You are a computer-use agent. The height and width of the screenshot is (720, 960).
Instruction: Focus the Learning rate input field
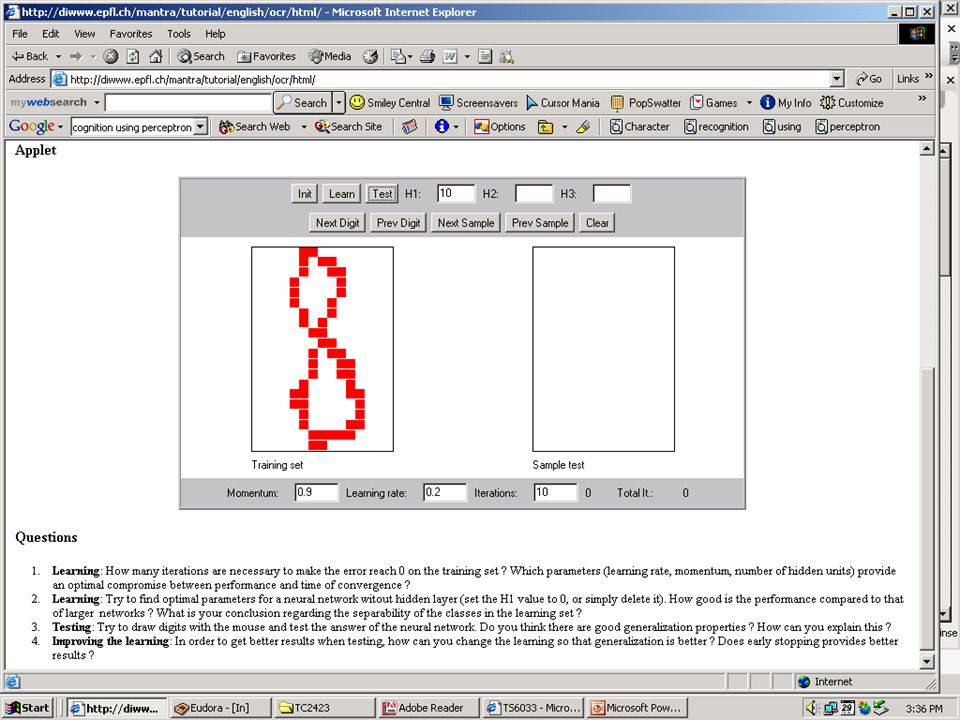(x=444, y=492)
